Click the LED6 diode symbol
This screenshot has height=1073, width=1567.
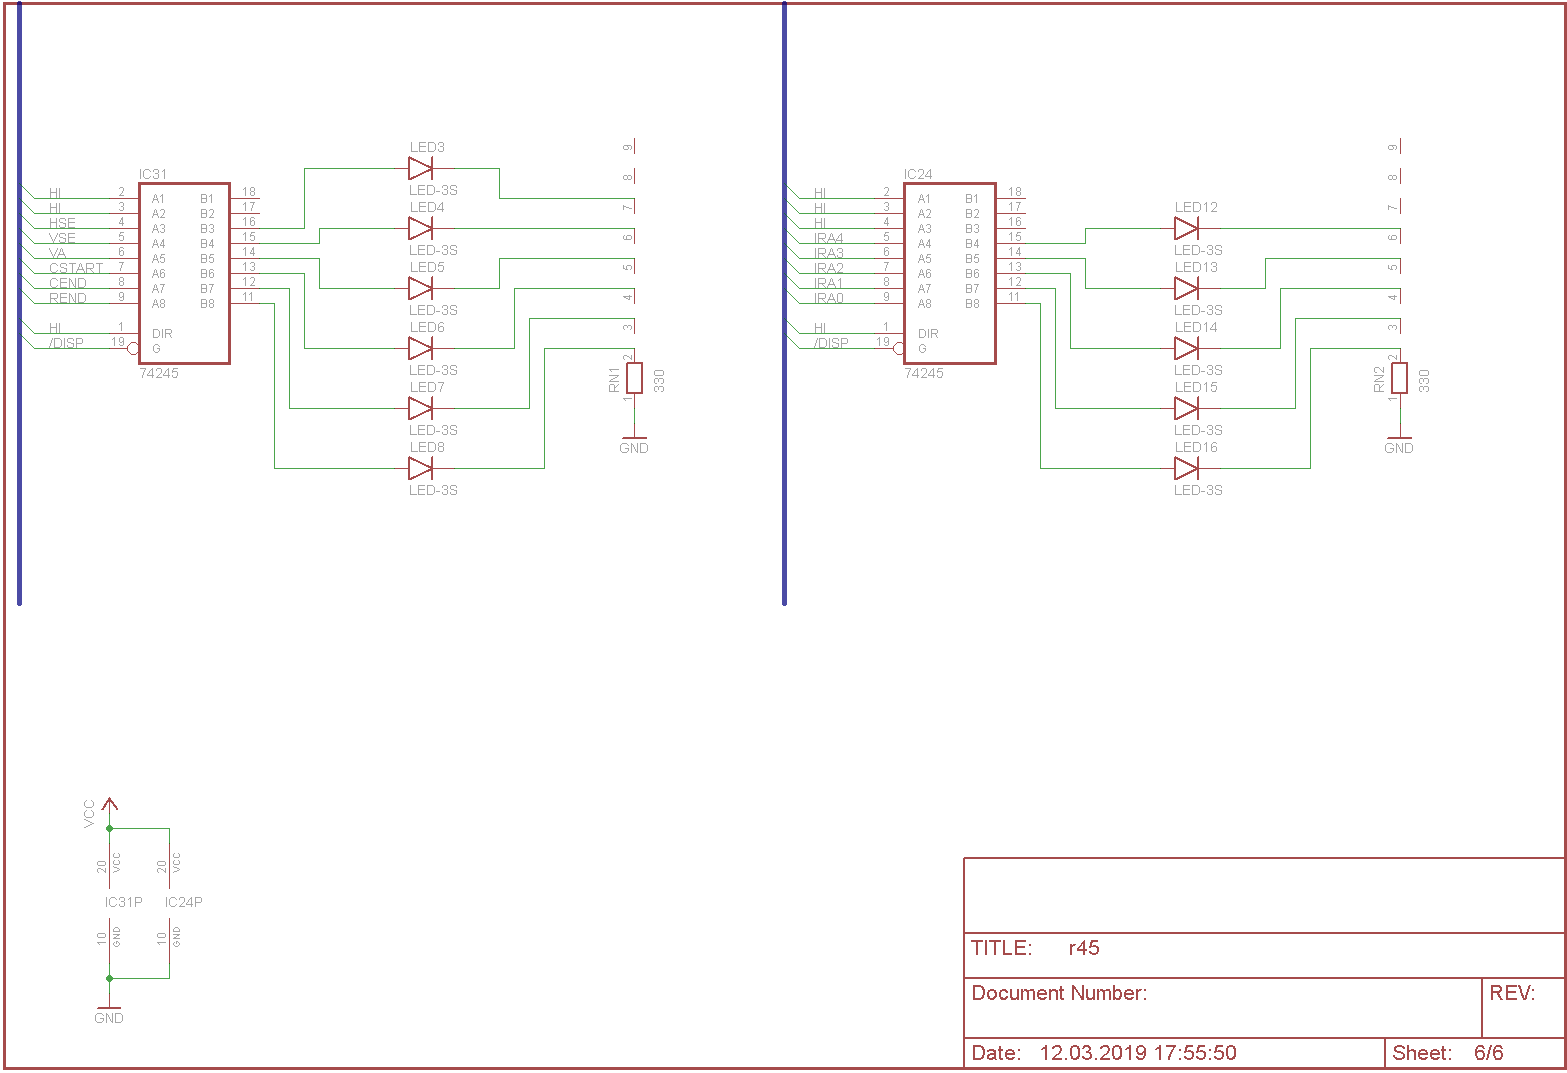click(x=421, y=348)
